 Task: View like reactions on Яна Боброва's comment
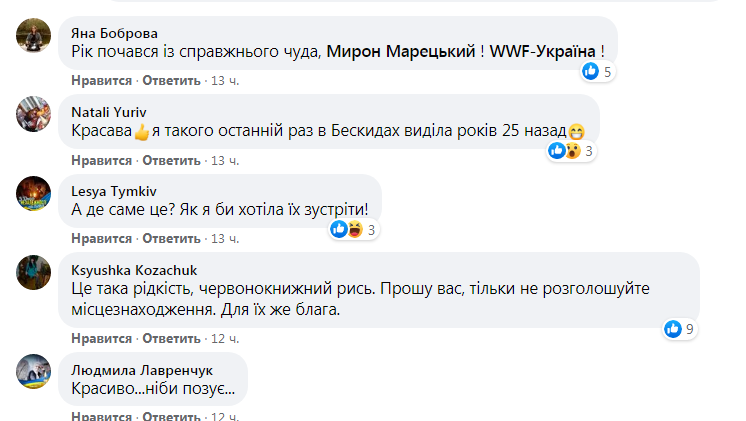point(598,71)
